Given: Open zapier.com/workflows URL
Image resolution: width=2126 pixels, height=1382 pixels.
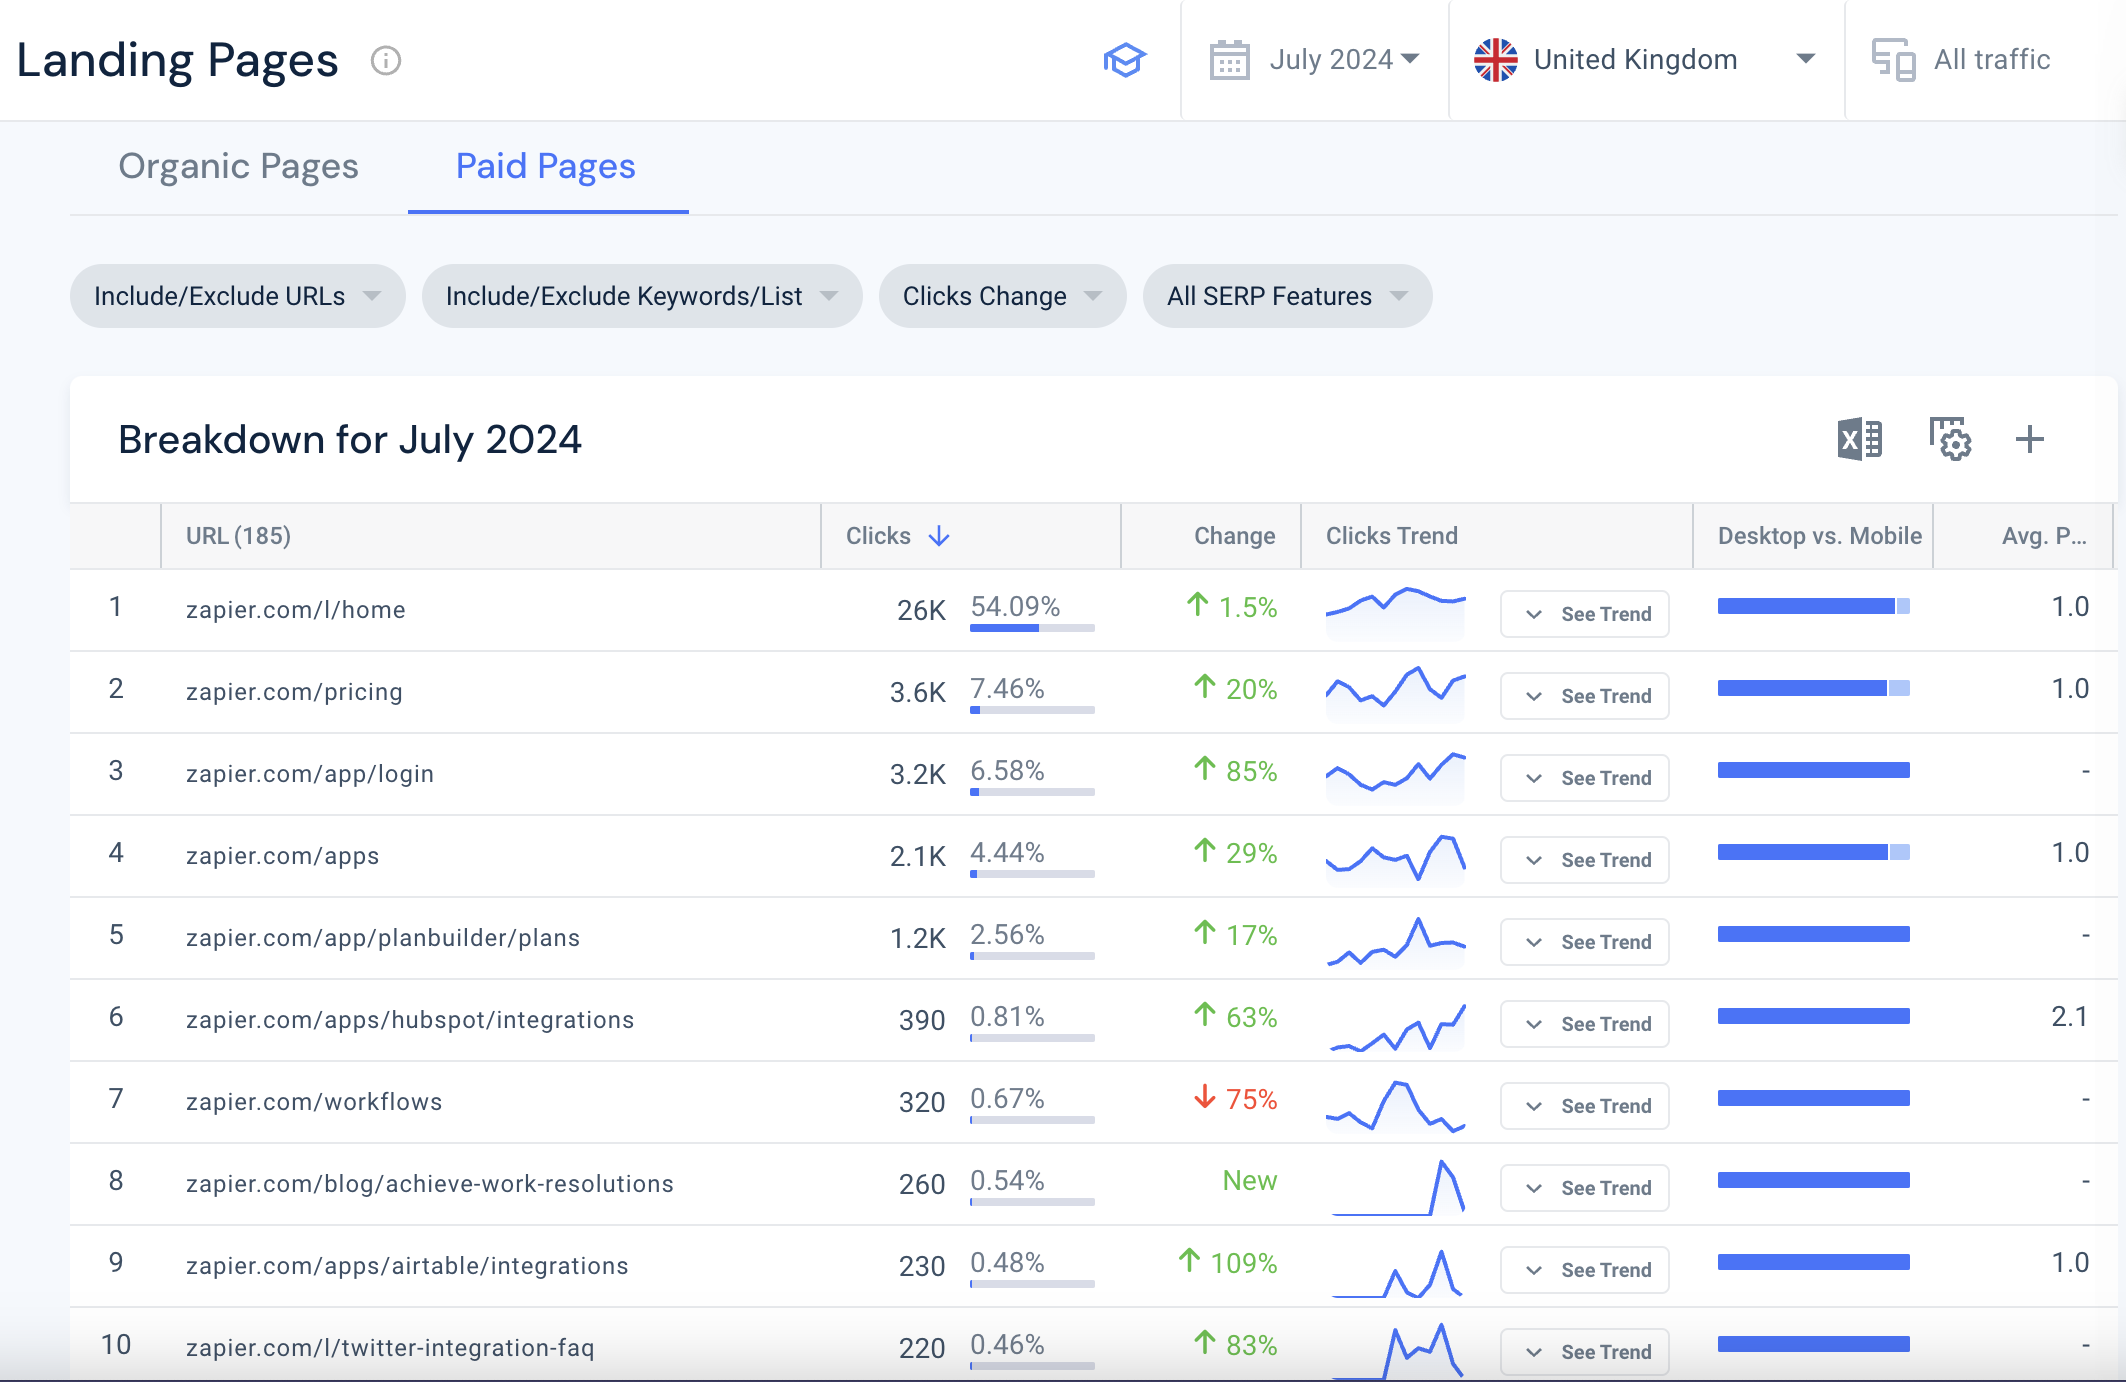Looking at the screenshot, I should 314,1102.
